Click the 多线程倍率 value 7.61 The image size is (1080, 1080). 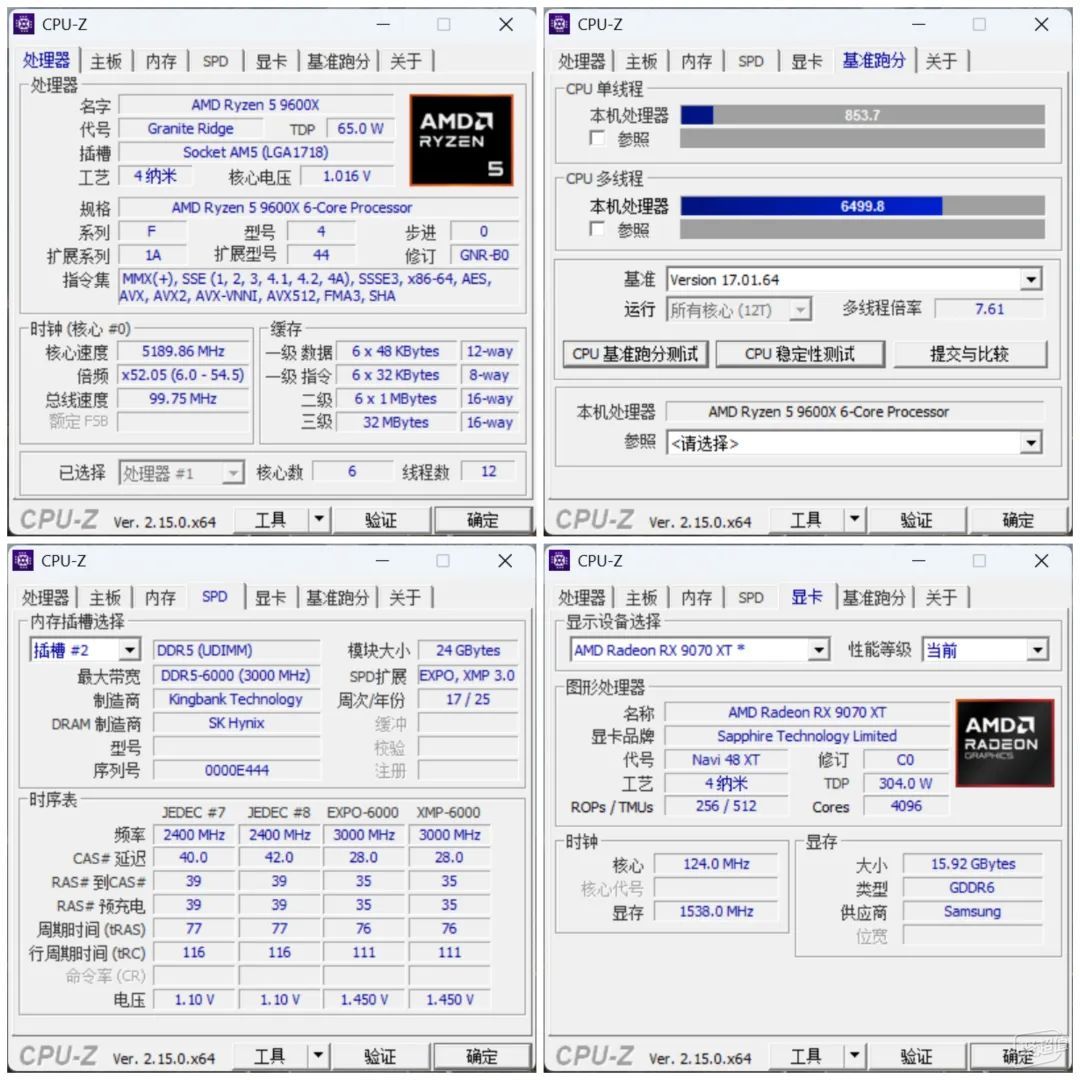coord(989,309)
